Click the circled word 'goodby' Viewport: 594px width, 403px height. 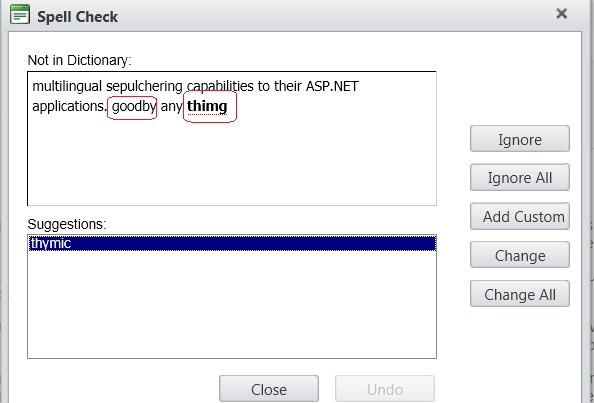(x=134, y=107)
